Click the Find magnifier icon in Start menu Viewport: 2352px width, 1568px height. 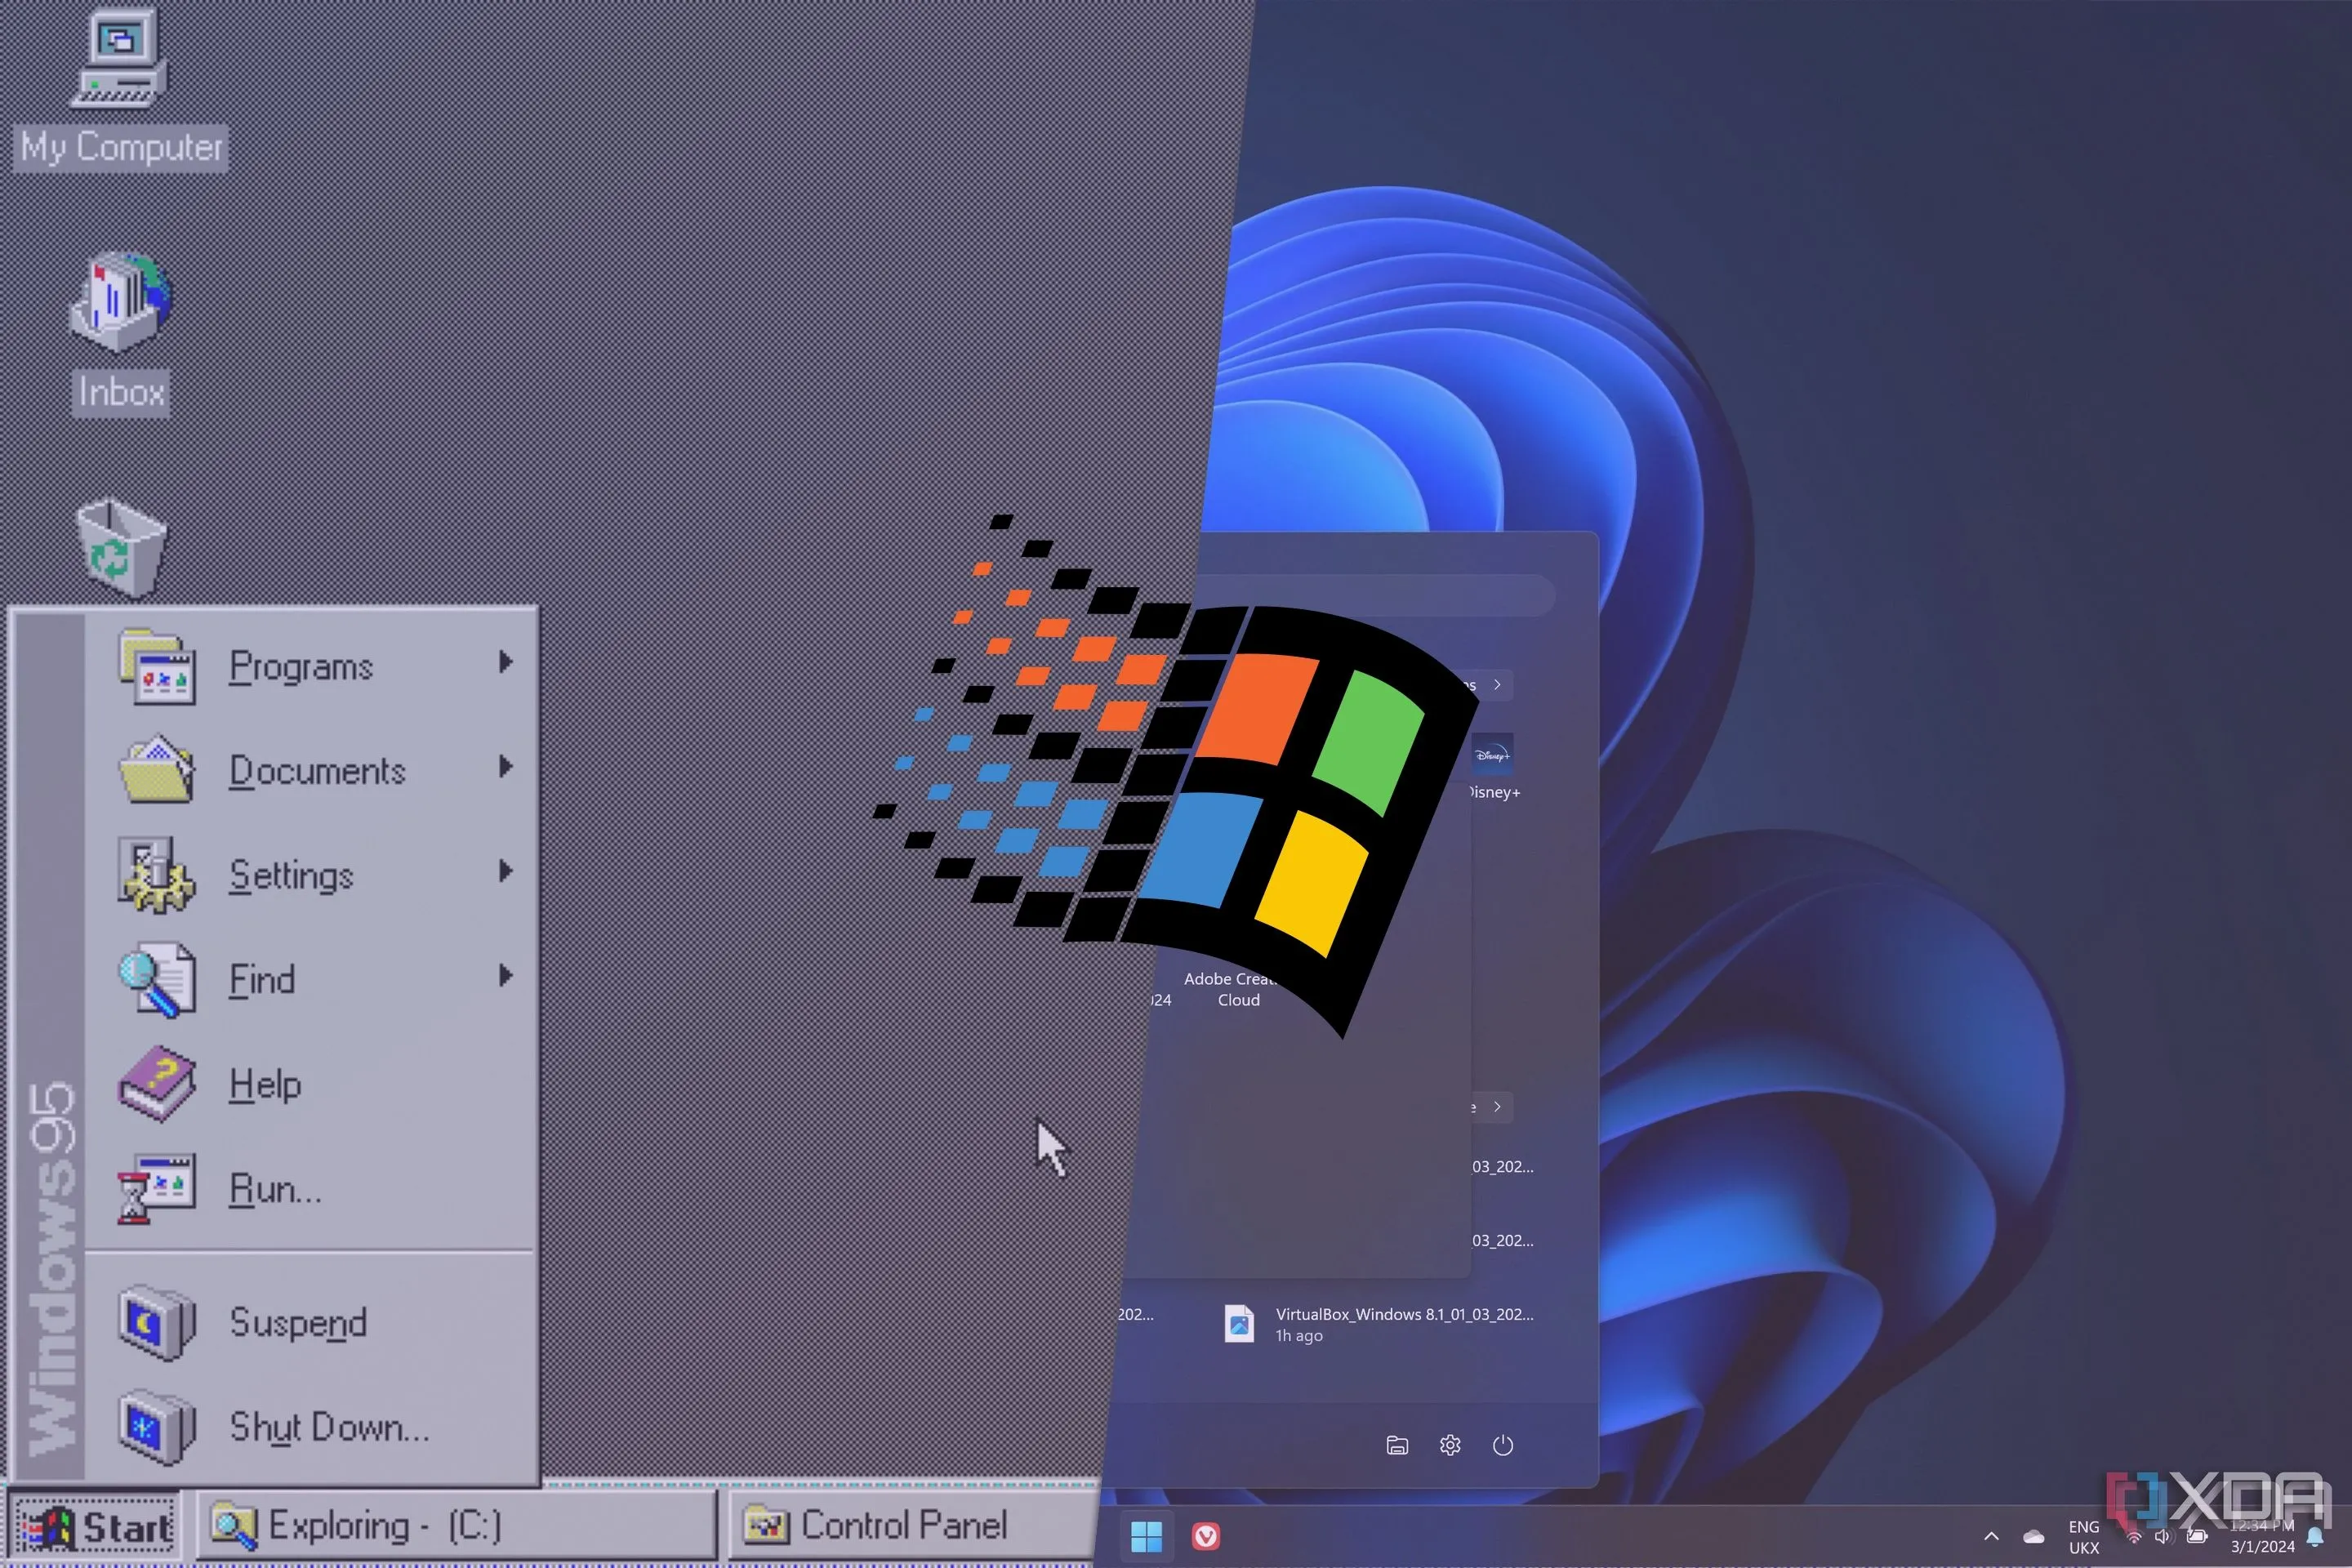156,979
